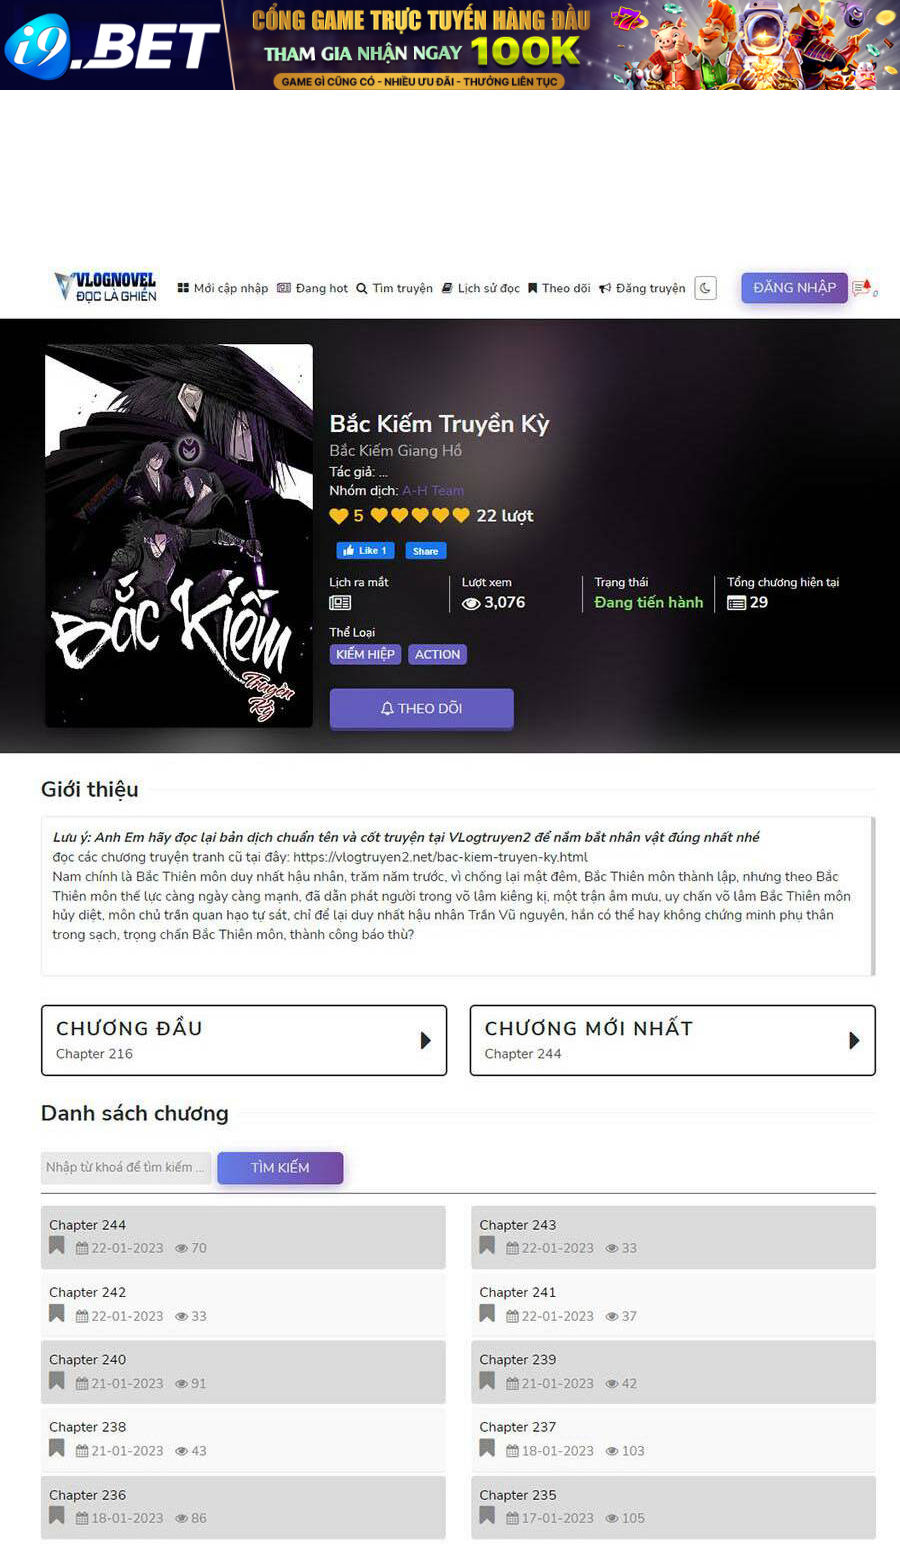Share the comic on Facebook
The width and height of the screenshot is (900, 1544).
425,551
